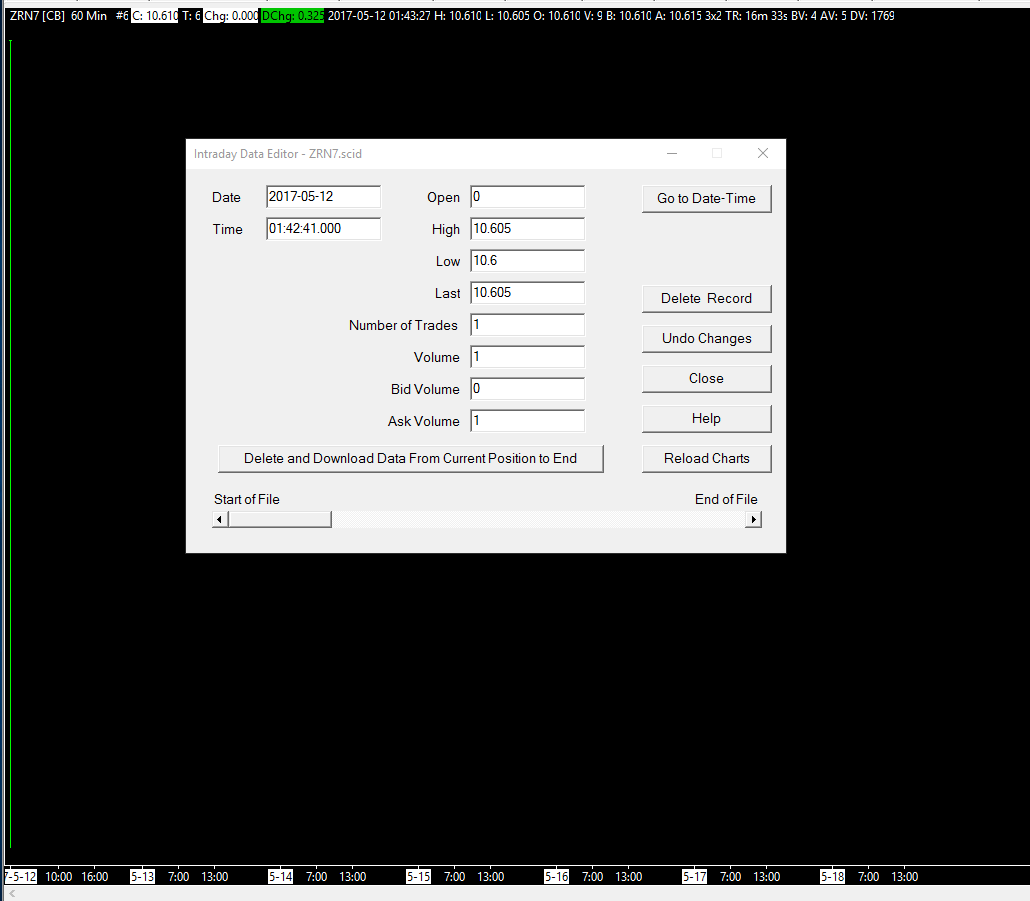The height and width of the screenshot is (901, 1030).
Task: Edit the High price field
Action: point(527,229)
